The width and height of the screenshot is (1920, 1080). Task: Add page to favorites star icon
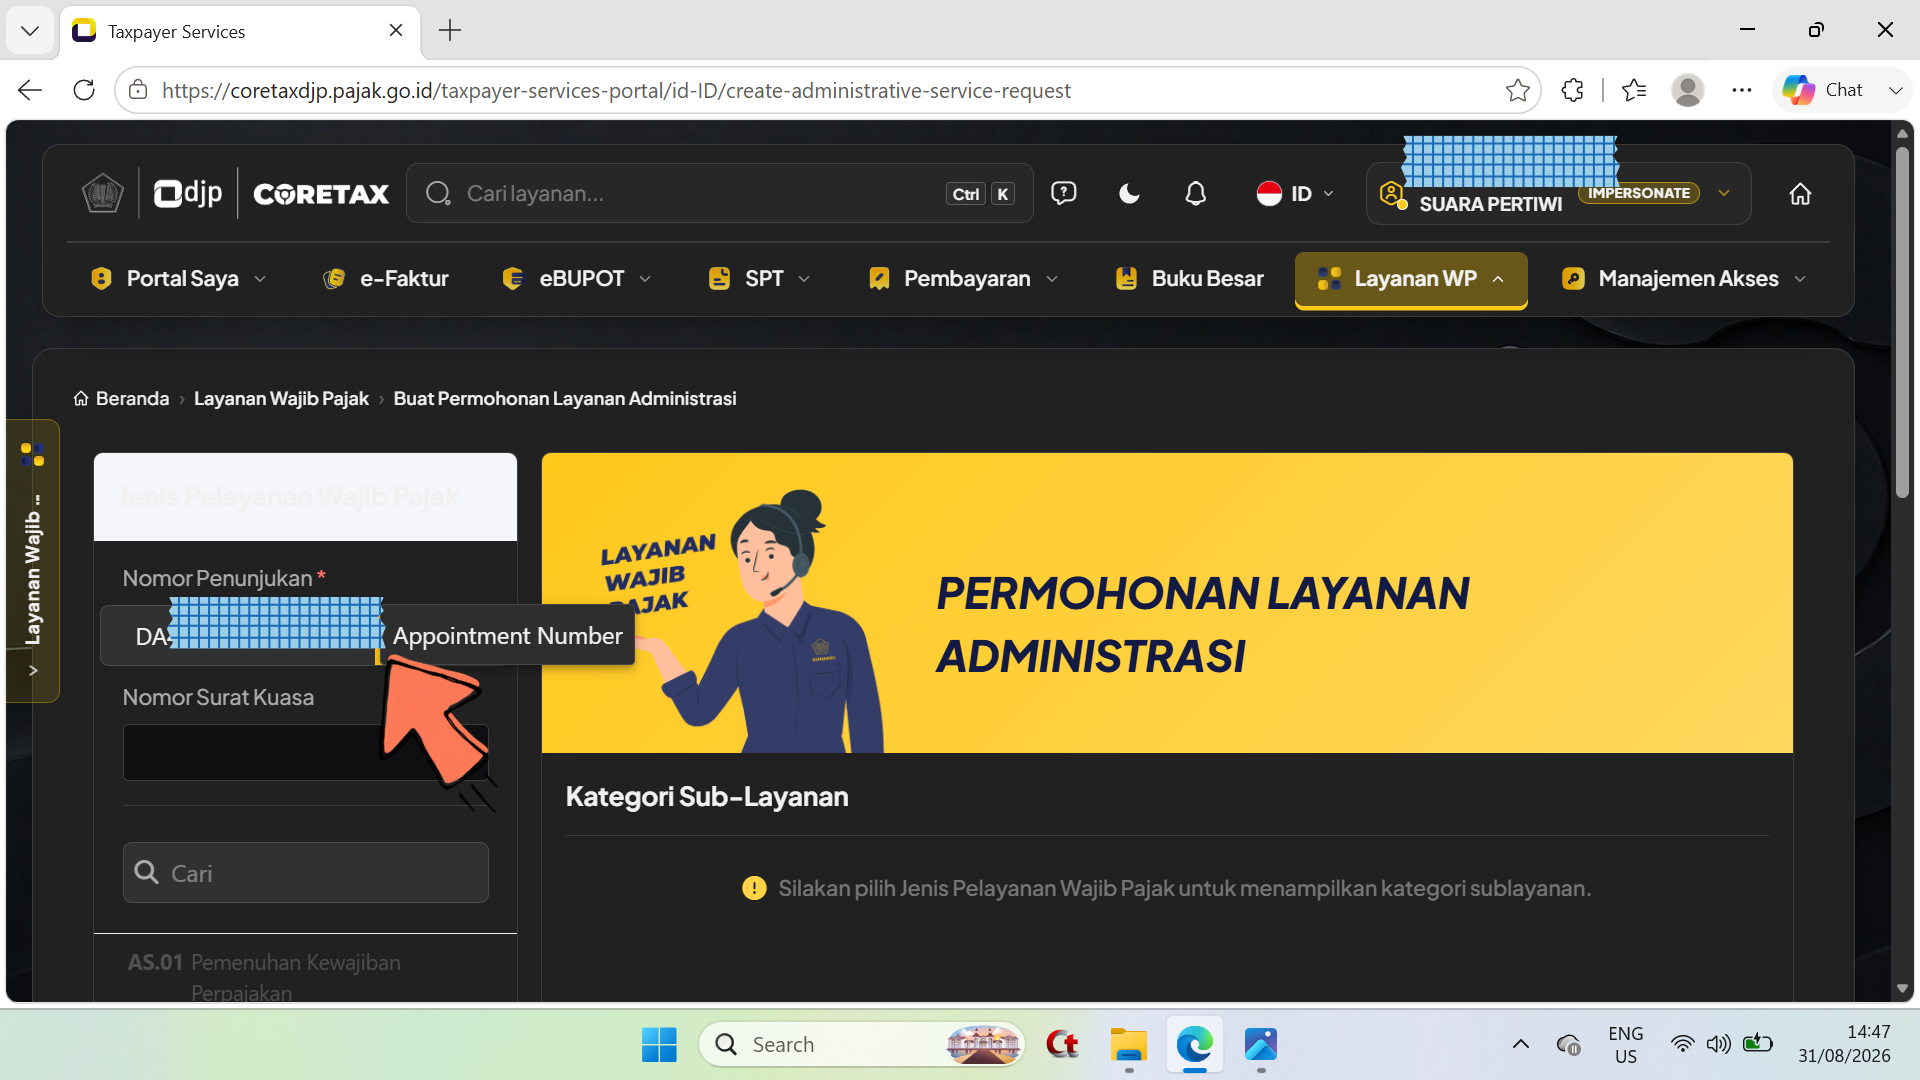click(x=1517, y=90)
